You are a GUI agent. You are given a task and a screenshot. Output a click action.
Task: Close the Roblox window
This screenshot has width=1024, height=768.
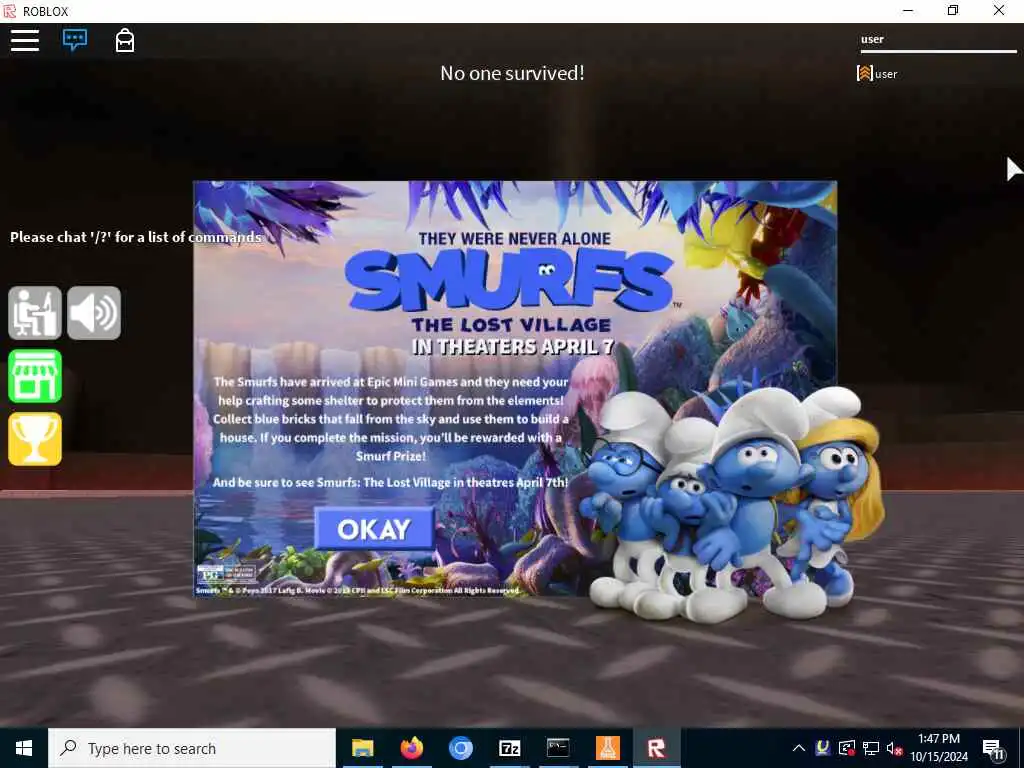click(x=999, y=10)
